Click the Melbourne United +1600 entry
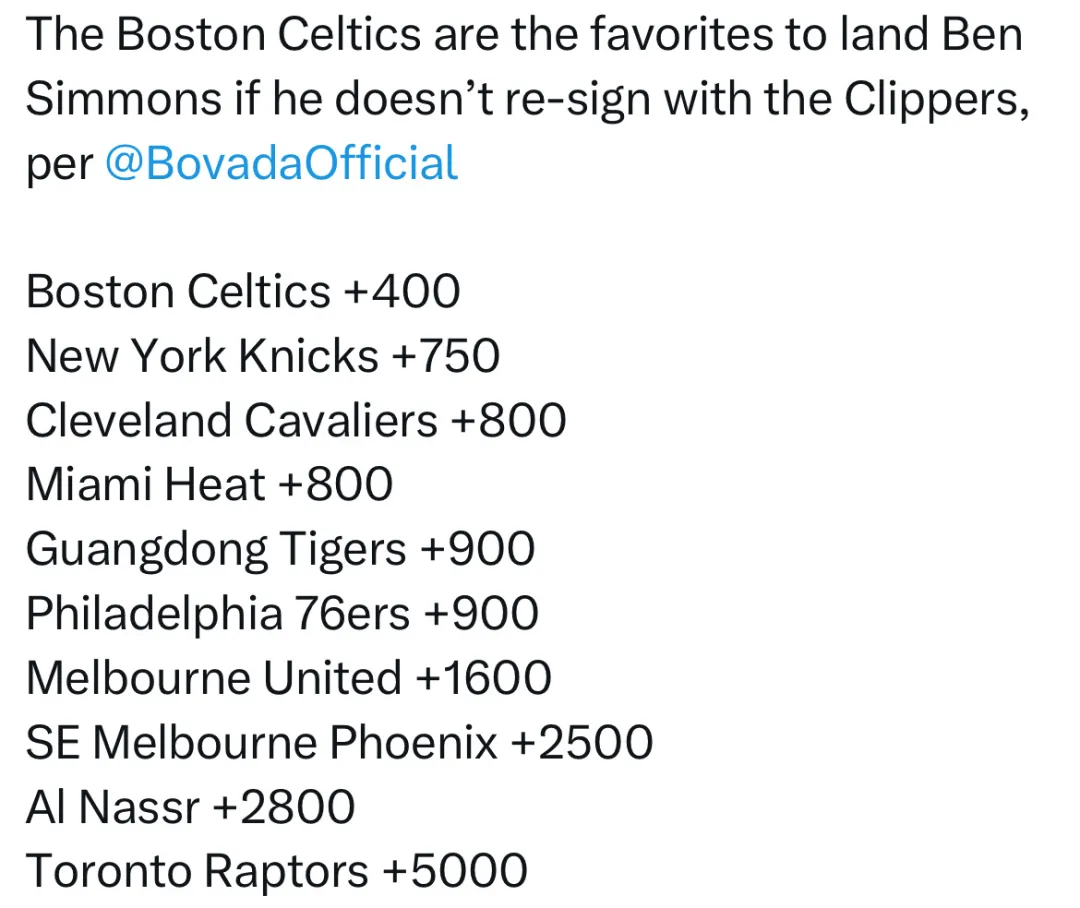 coord(289,678)
